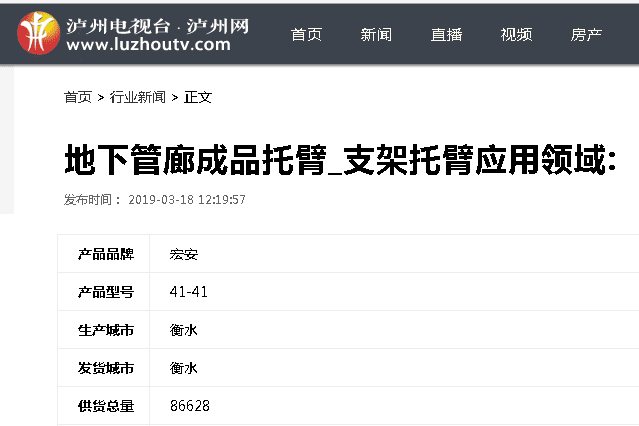Screen dimensions: 639x426
Task: Click the 生产城市 table label
Action: pos(106,330)
